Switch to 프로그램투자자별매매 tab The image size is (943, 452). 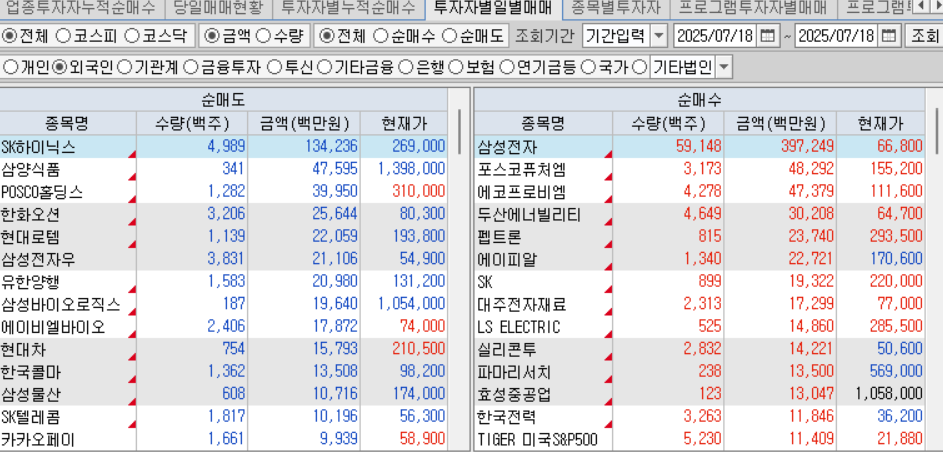click(752, 8)
